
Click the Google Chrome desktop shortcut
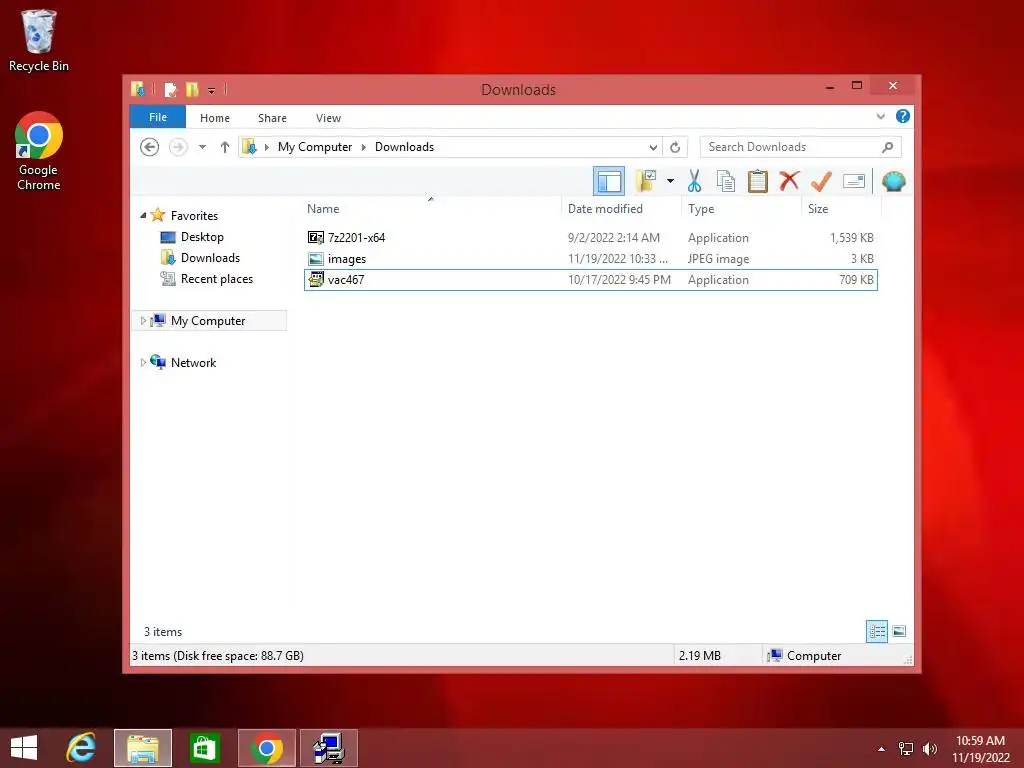coord(39,152)
